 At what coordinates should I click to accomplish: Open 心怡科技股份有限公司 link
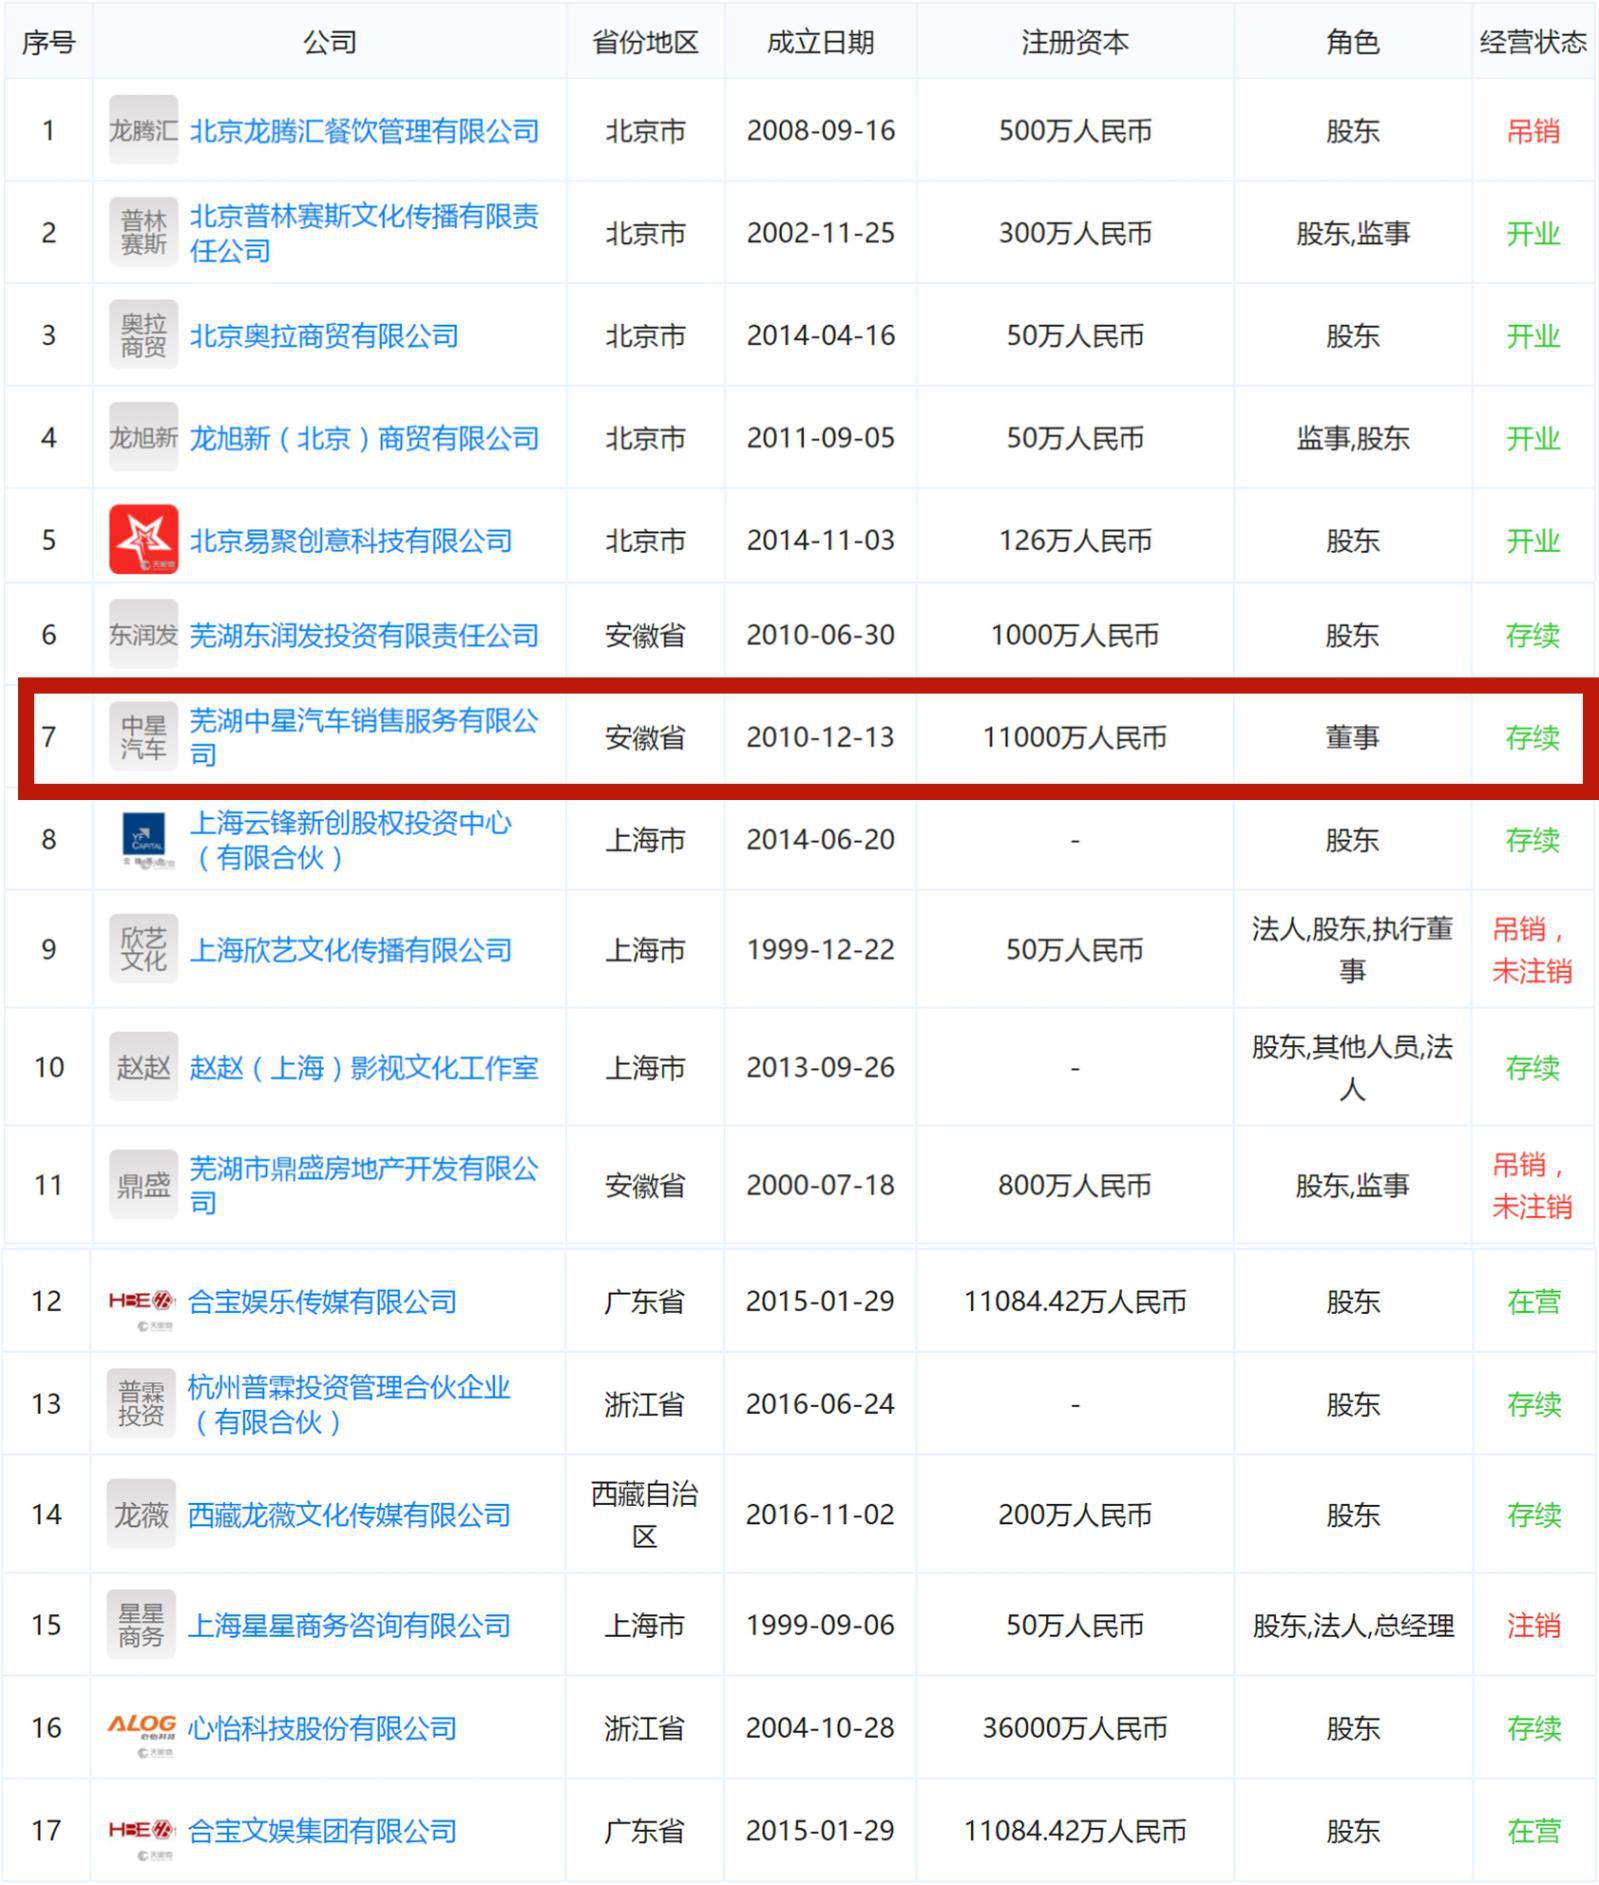(x=322, y=1728)
